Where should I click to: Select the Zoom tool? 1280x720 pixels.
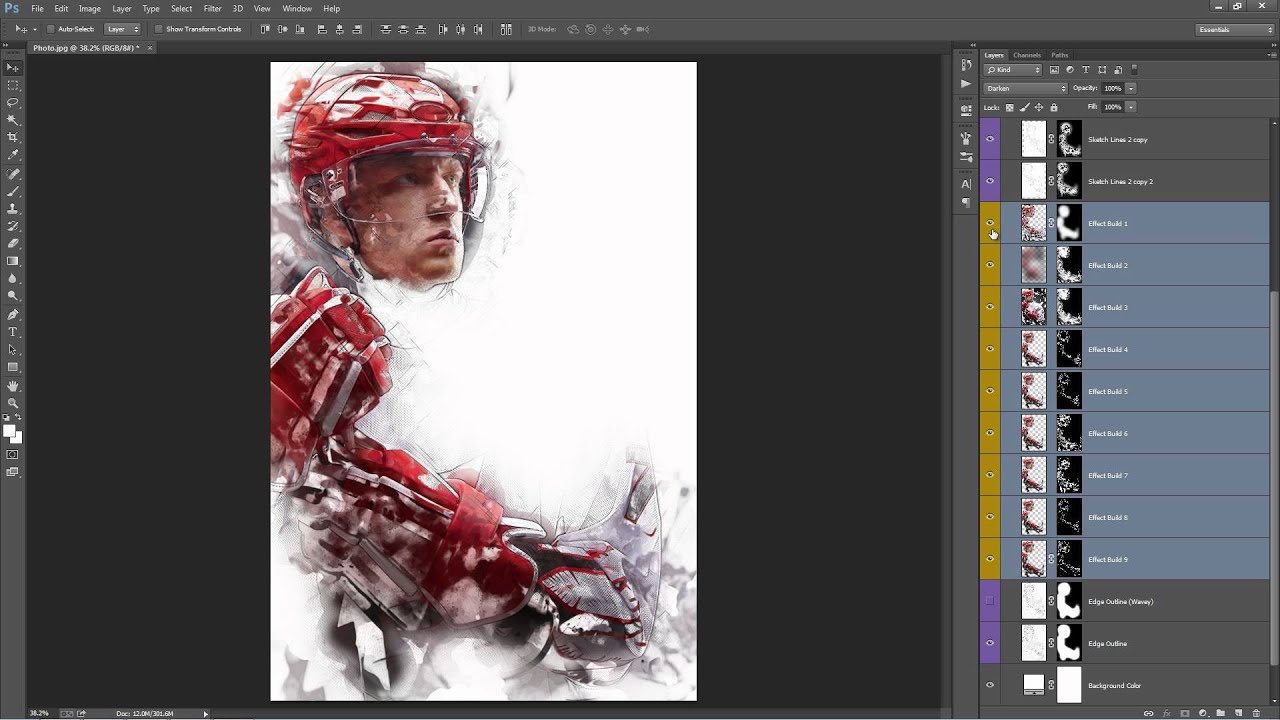[x=13, y=403]
